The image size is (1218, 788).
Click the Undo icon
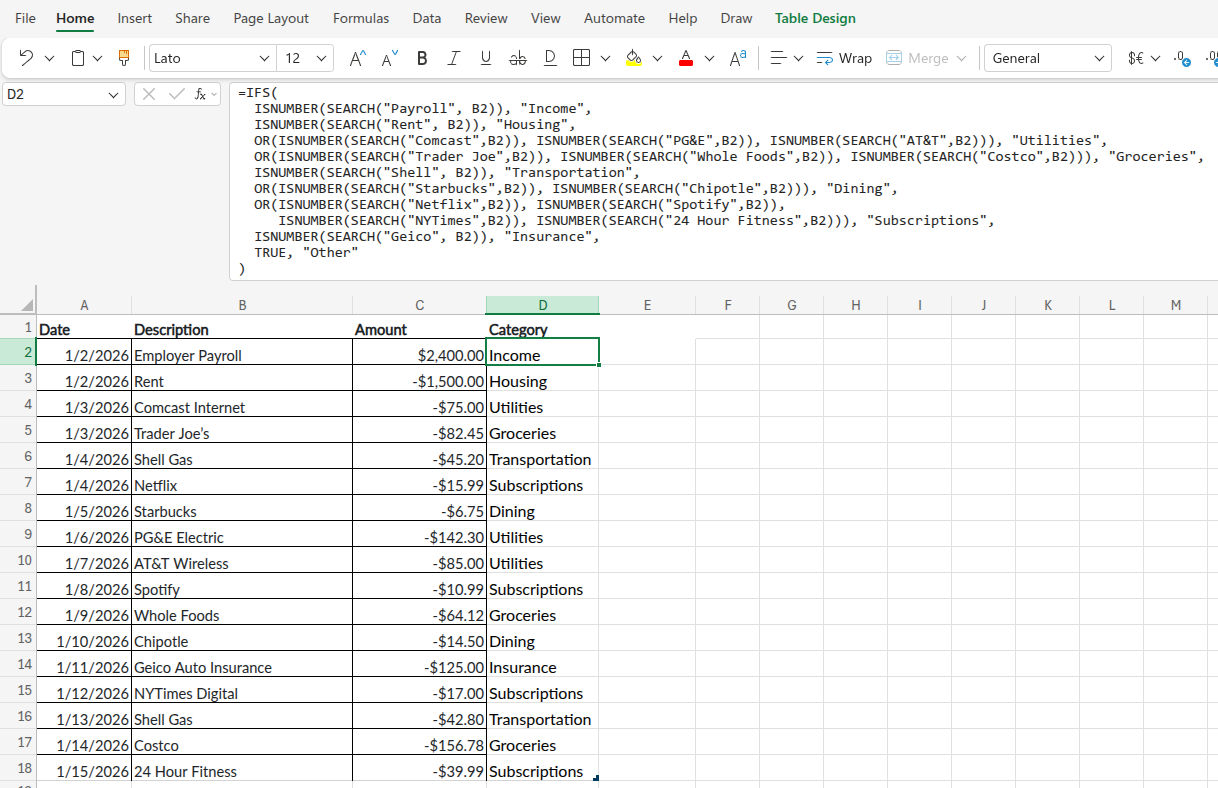click(x=26, y=58)
